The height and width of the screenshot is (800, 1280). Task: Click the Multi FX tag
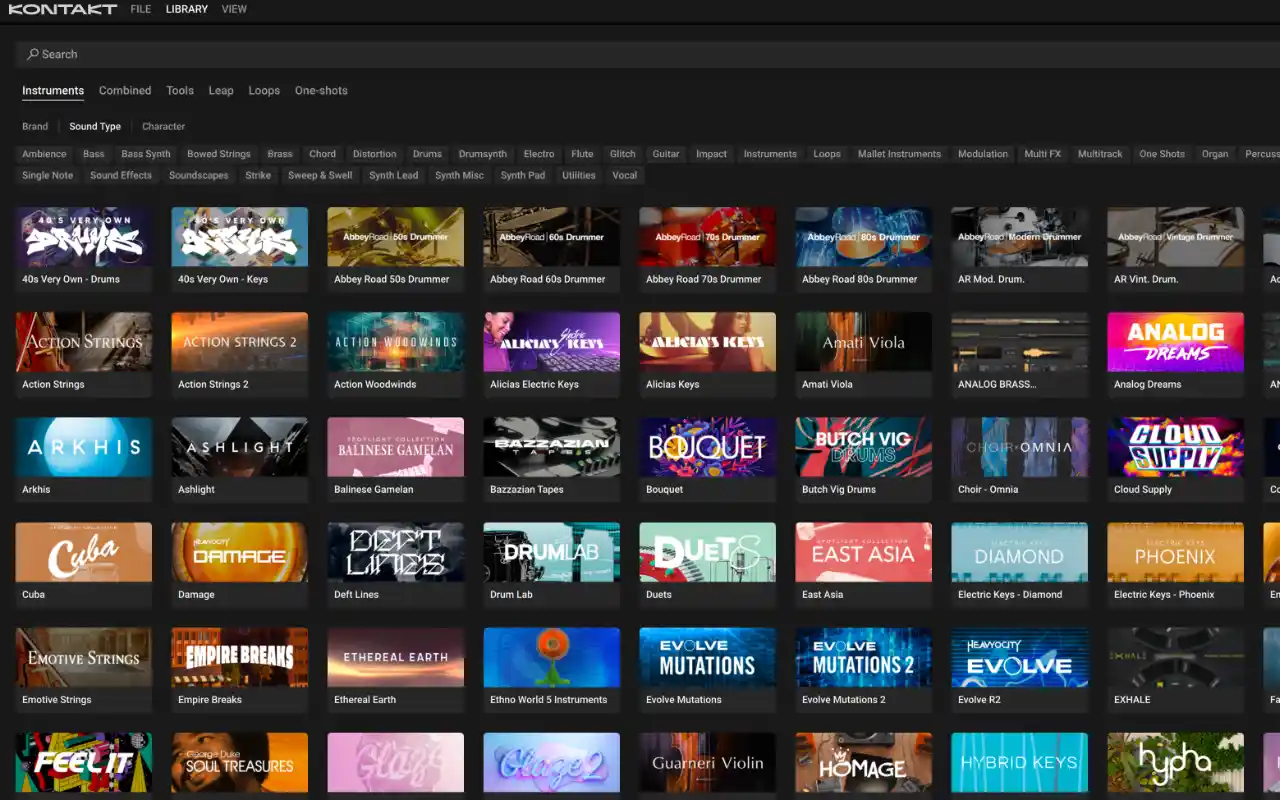coord(1042,154)
